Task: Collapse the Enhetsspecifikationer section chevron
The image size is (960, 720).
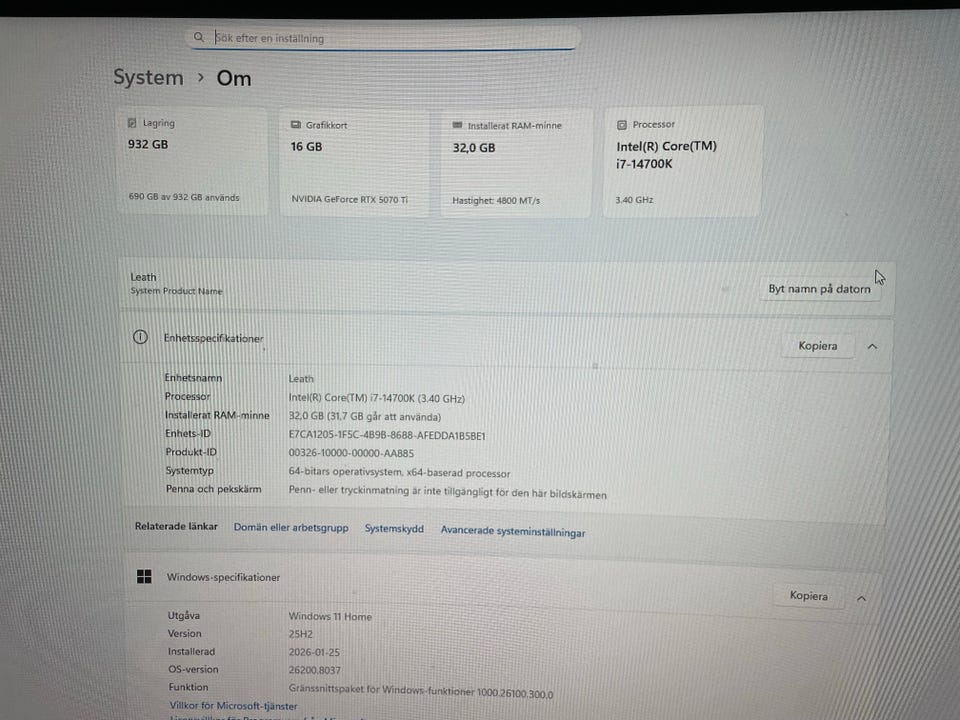Action: pyautogui.click(x=872, y=347)
